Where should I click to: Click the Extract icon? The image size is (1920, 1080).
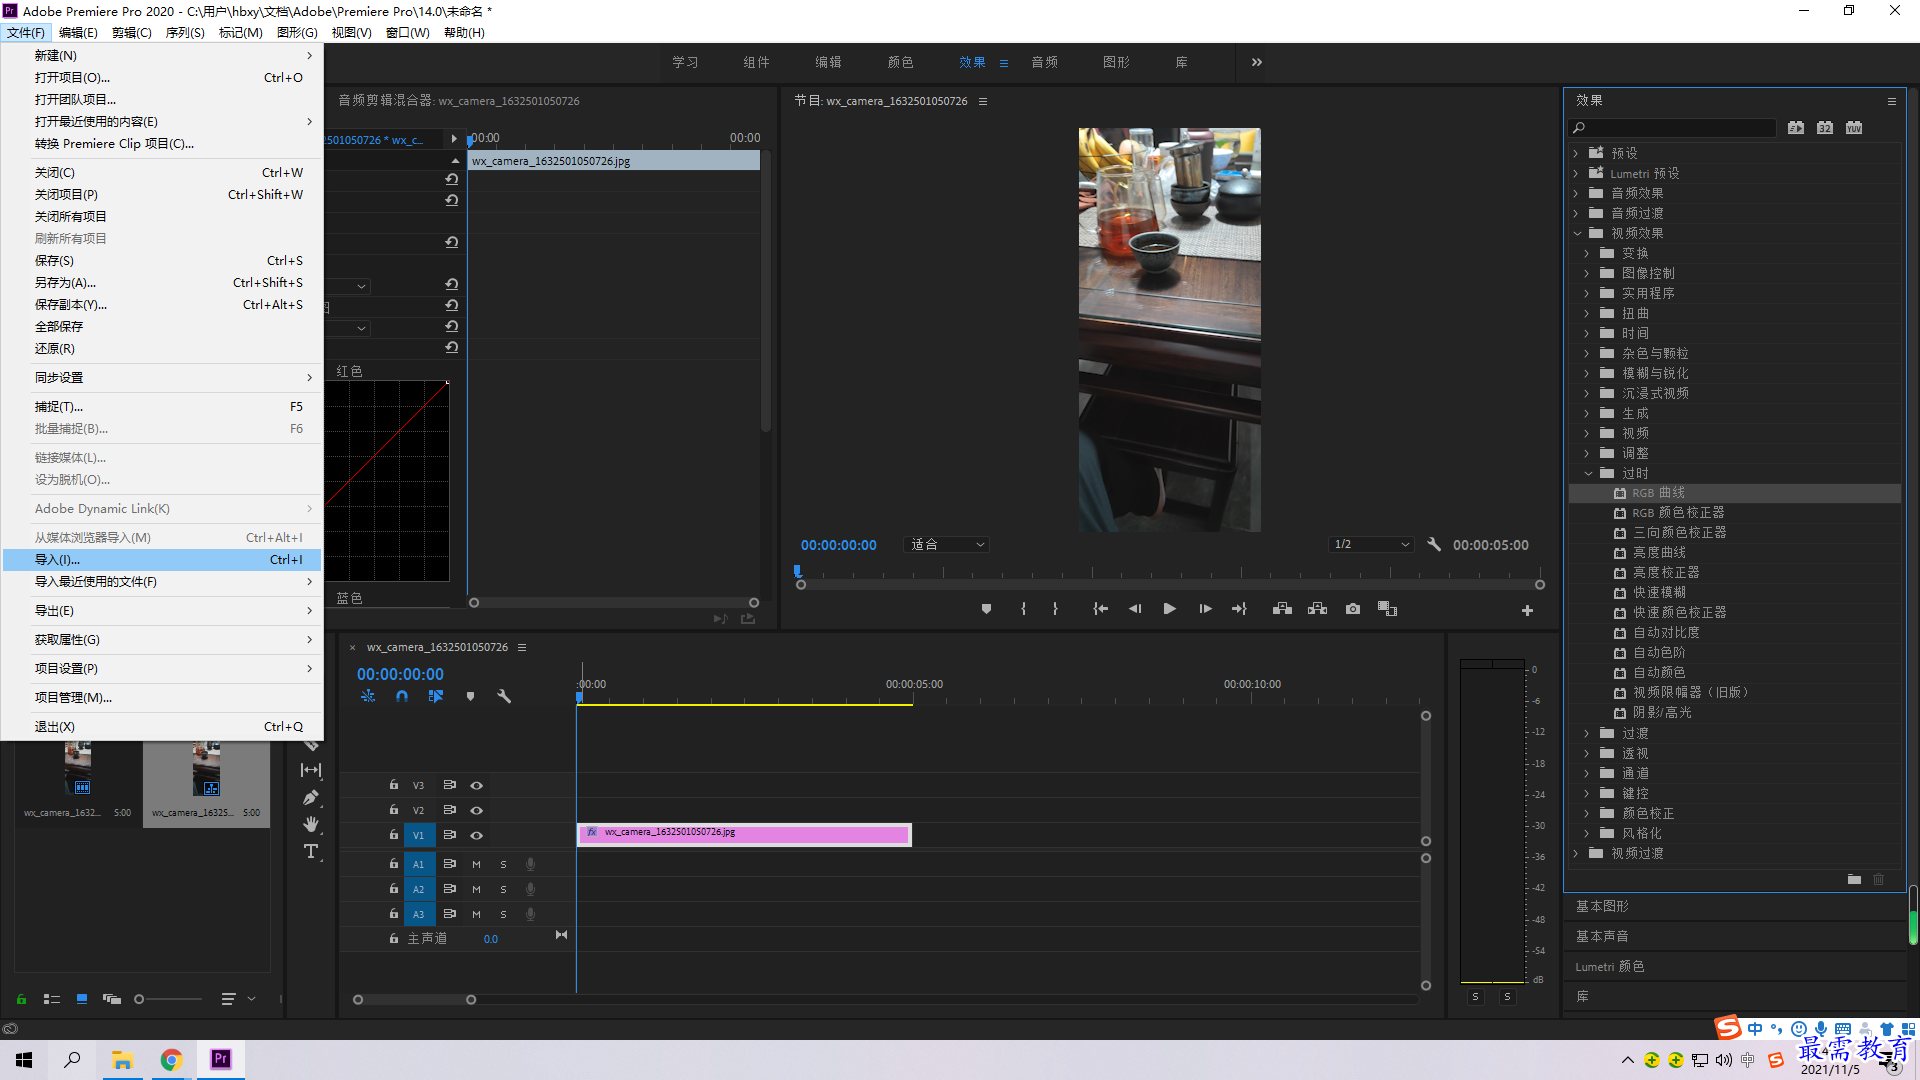1317,609
